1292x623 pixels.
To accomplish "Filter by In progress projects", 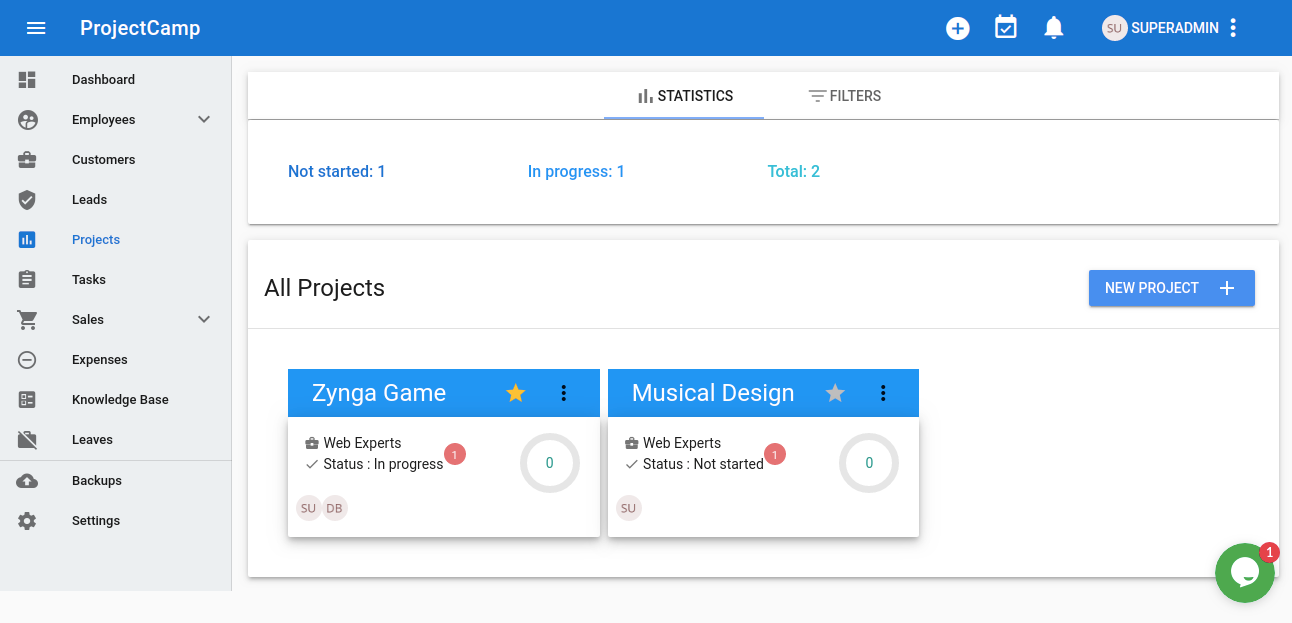I will [x=576, y=172].
